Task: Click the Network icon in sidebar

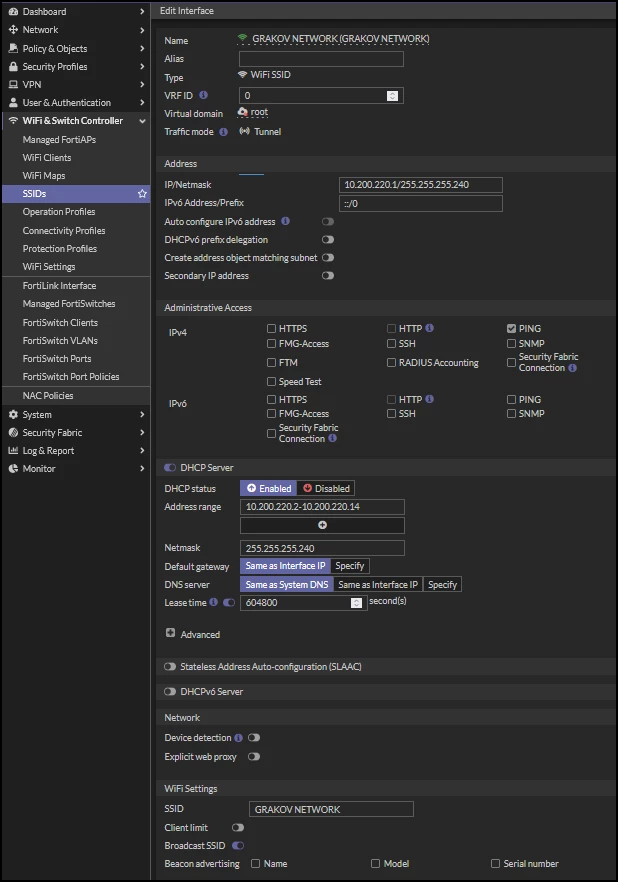Action: click(x=13, y=30)
